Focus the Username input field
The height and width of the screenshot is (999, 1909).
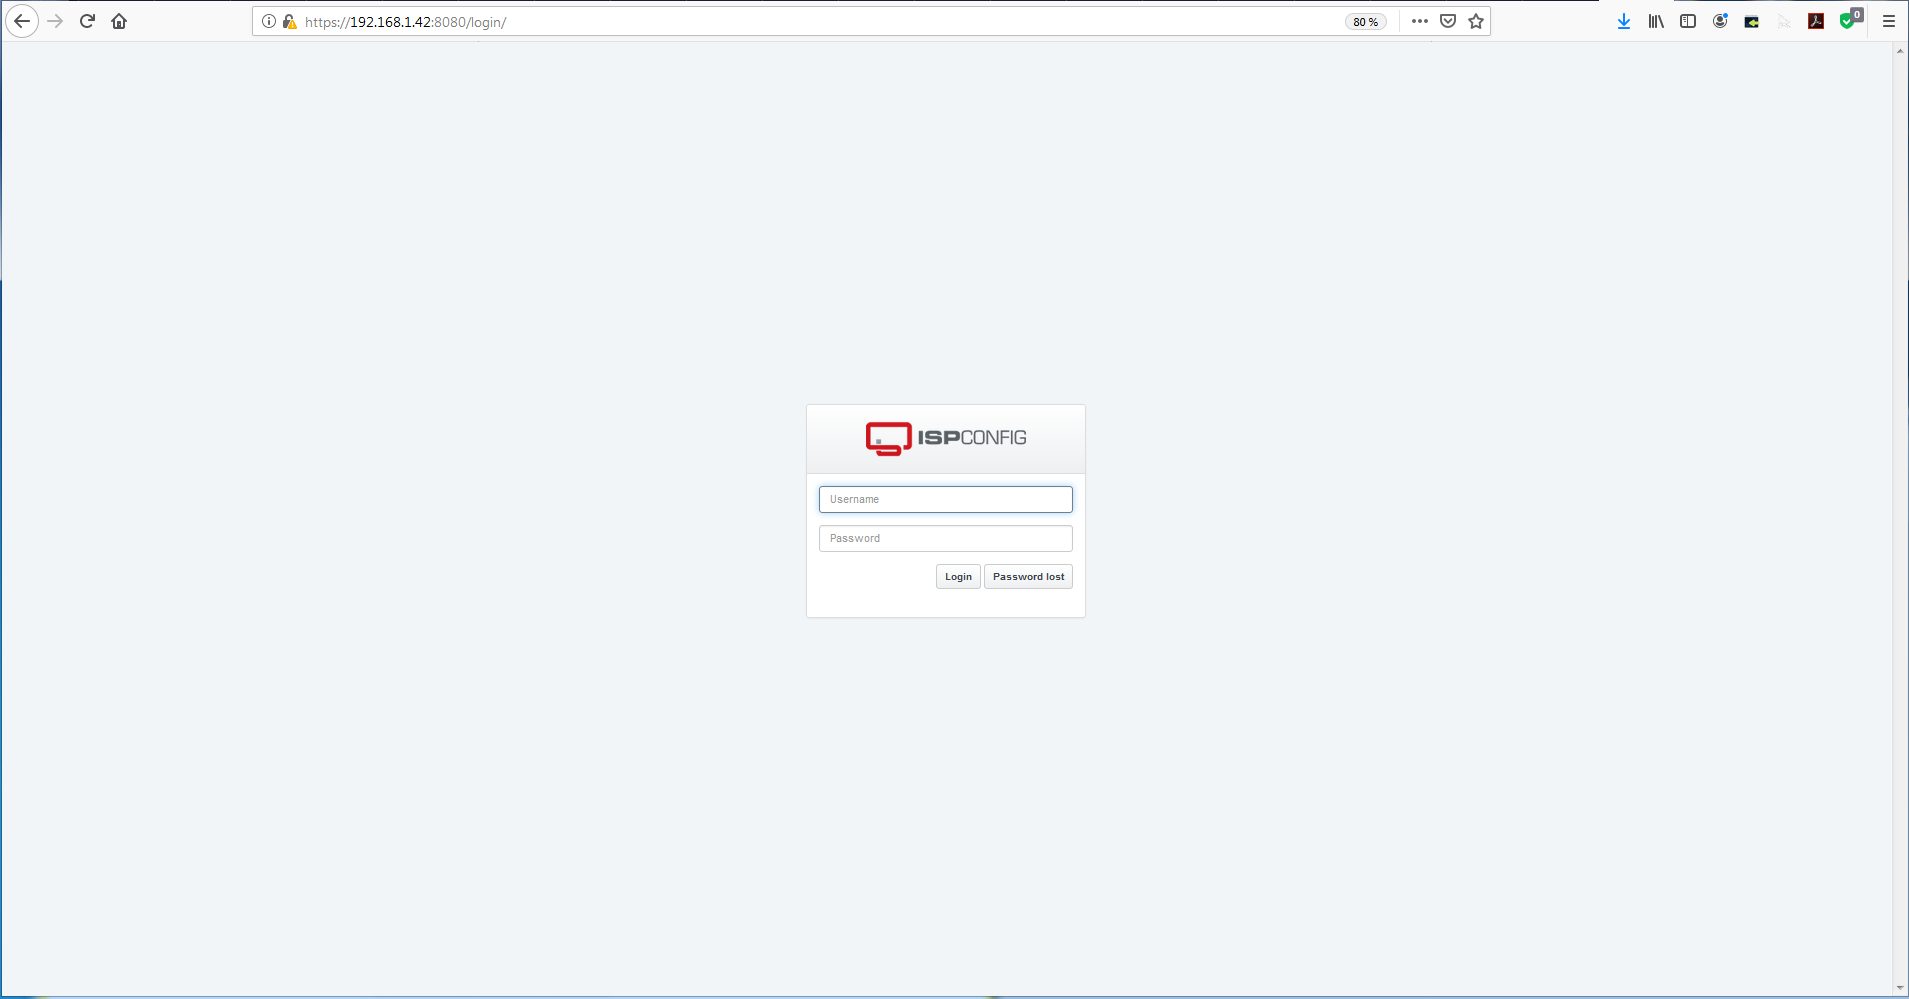[x=946, y=499]
